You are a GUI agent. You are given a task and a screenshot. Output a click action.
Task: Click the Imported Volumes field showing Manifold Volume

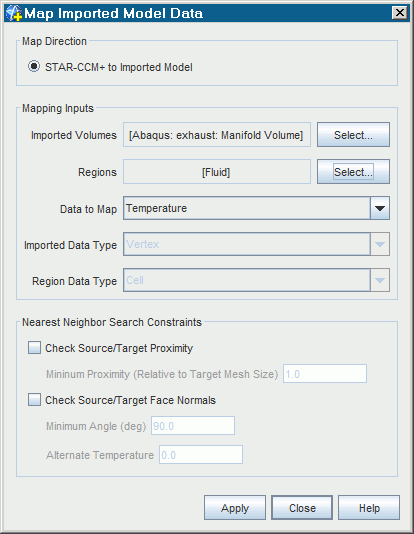pyautogui.click(x=217, y=135)
